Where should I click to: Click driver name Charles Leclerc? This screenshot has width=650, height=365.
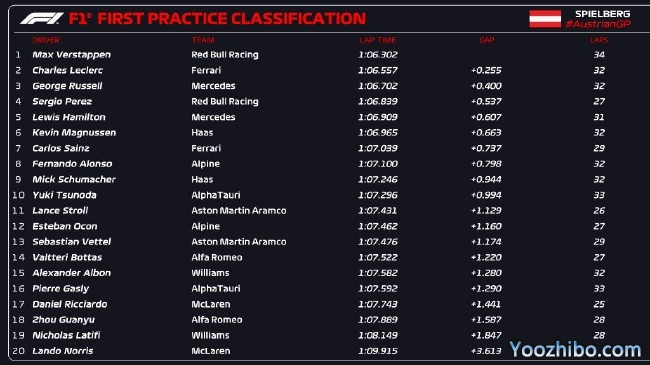pos(68,71)
